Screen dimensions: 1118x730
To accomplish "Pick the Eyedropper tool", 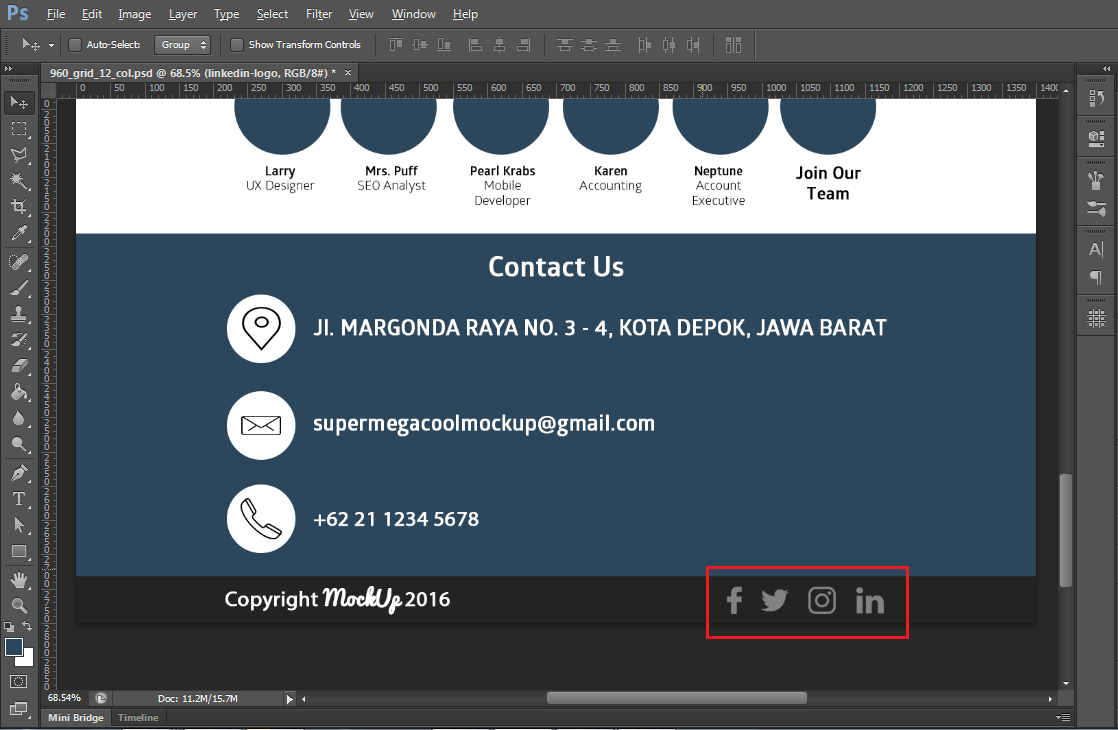I will (x=20, y=233).
